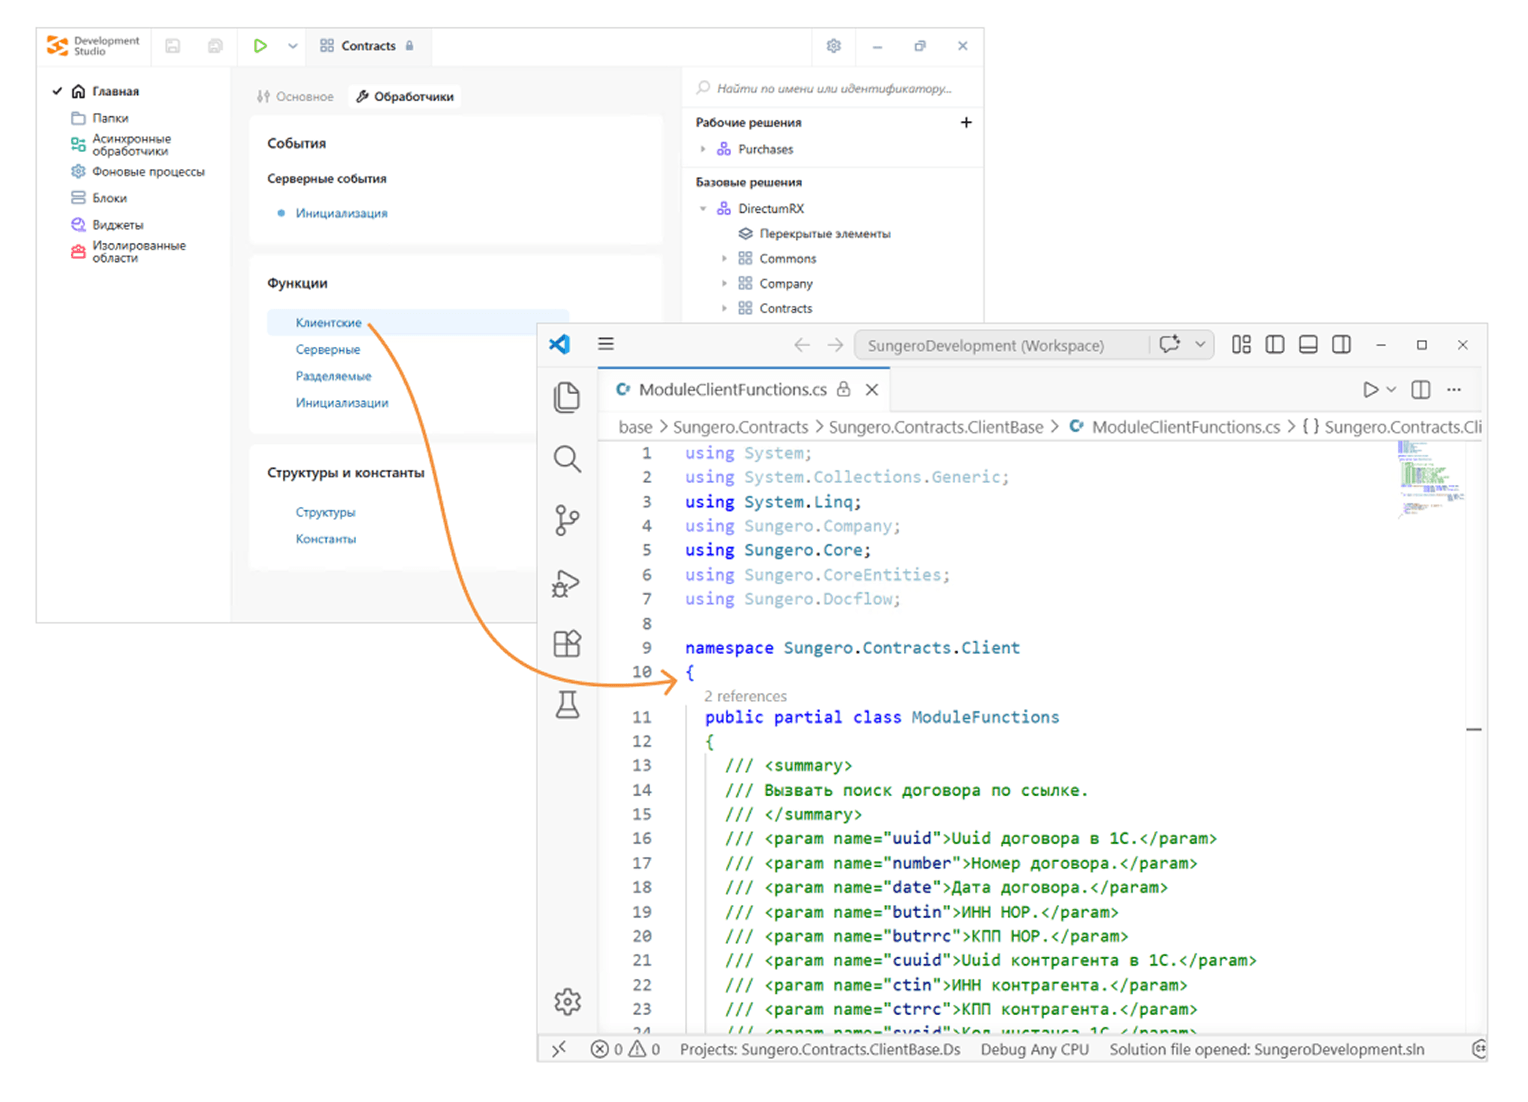This screenshot has width=1528, height=1102.
Task: Open the Extensions view
Action: click(x=567, y=644)
